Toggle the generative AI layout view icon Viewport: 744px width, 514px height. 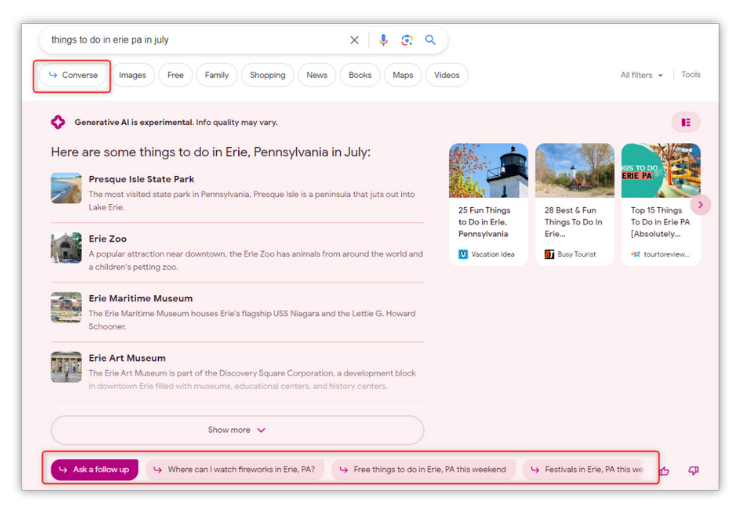point(685,123)
